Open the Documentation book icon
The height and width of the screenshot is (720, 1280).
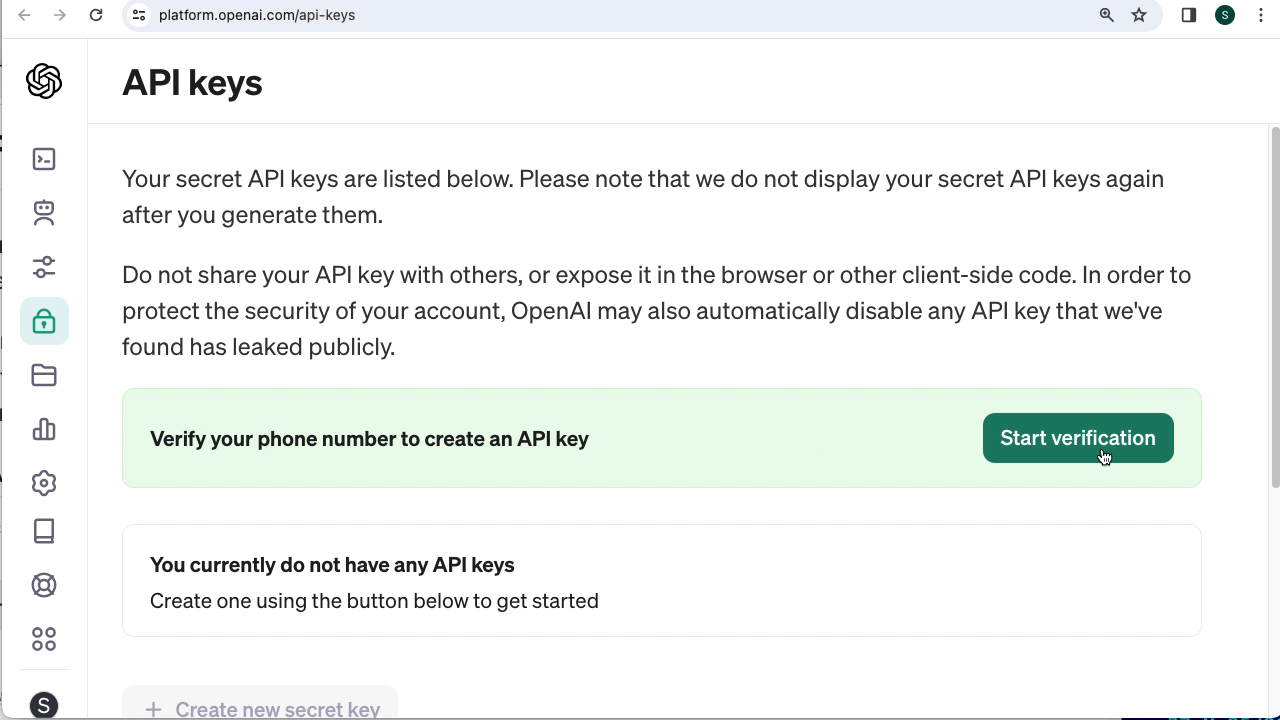click(44, 531)
